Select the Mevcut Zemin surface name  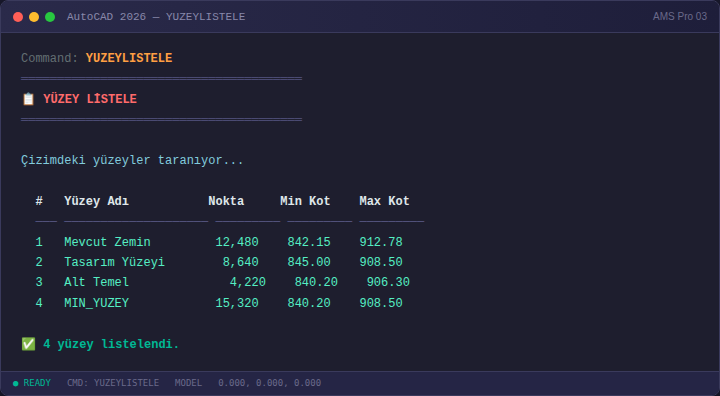coord(107,242)
